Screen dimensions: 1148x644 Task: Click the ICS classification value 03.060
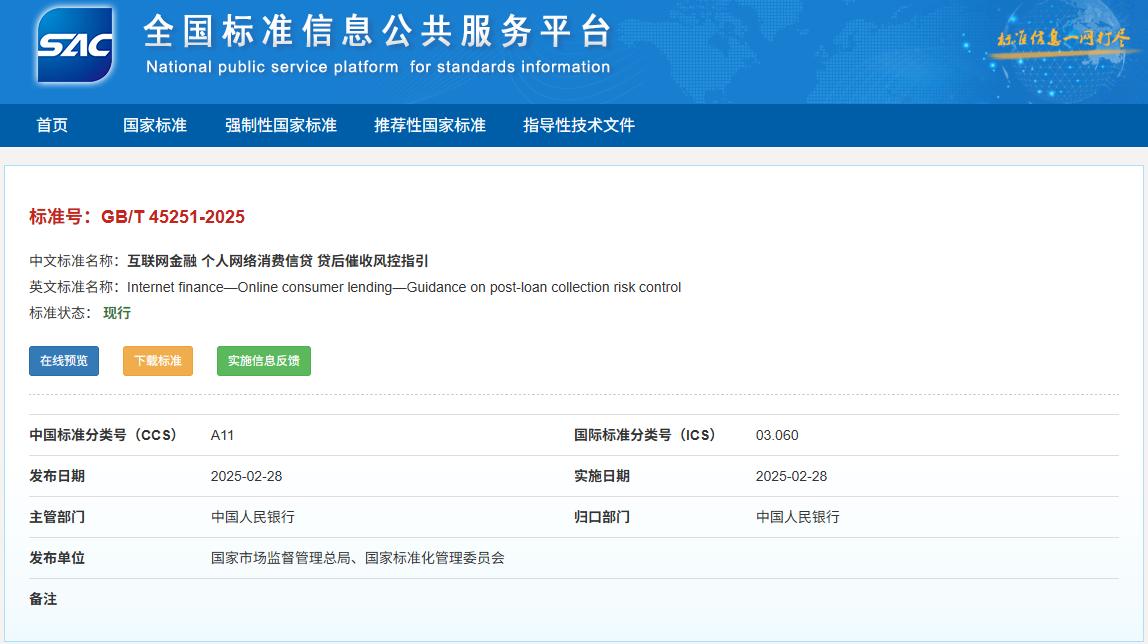point(777,435)
